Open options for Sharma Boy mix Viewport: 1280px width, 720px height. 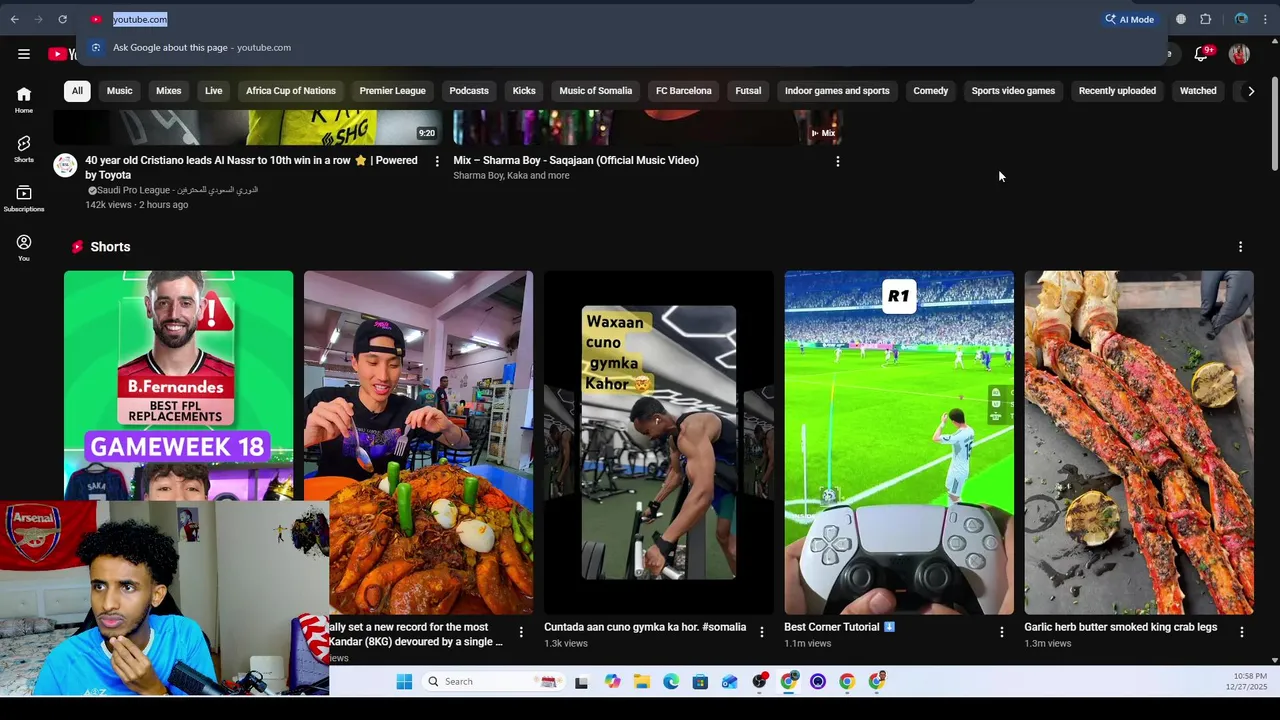click(x=838, y=161)
